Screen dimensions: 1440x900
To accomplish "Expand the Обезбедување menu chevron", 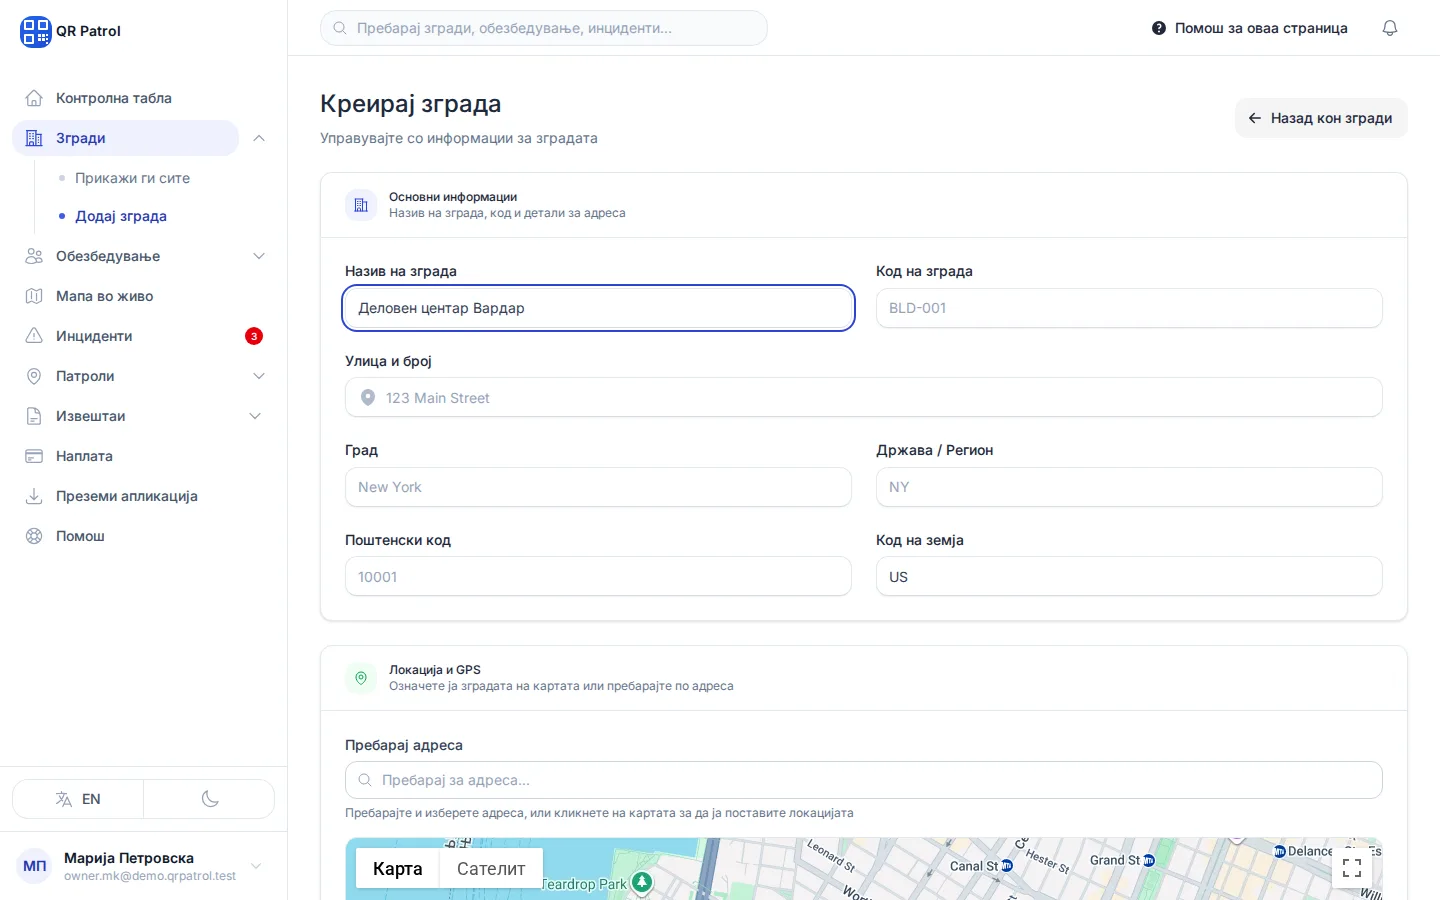I will pyautogui.click(x=259, y=256).
